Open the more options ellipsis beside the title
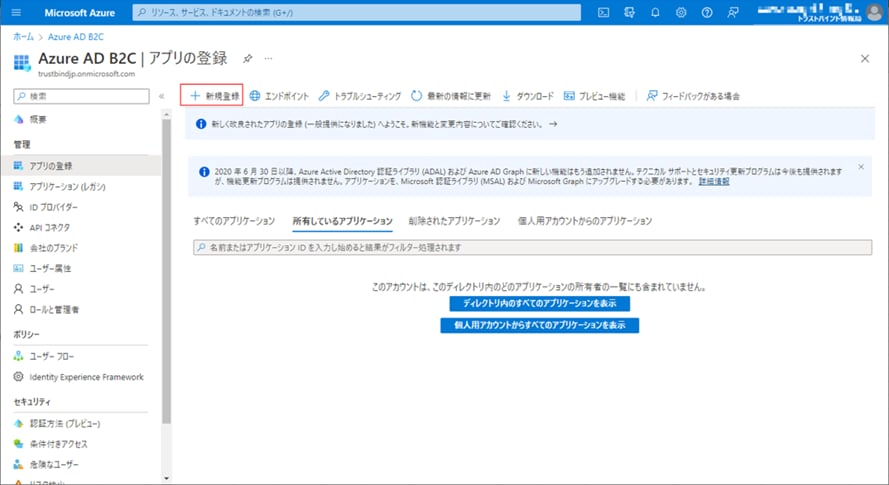Screen dimensions: 889x485 click(268, 58)
